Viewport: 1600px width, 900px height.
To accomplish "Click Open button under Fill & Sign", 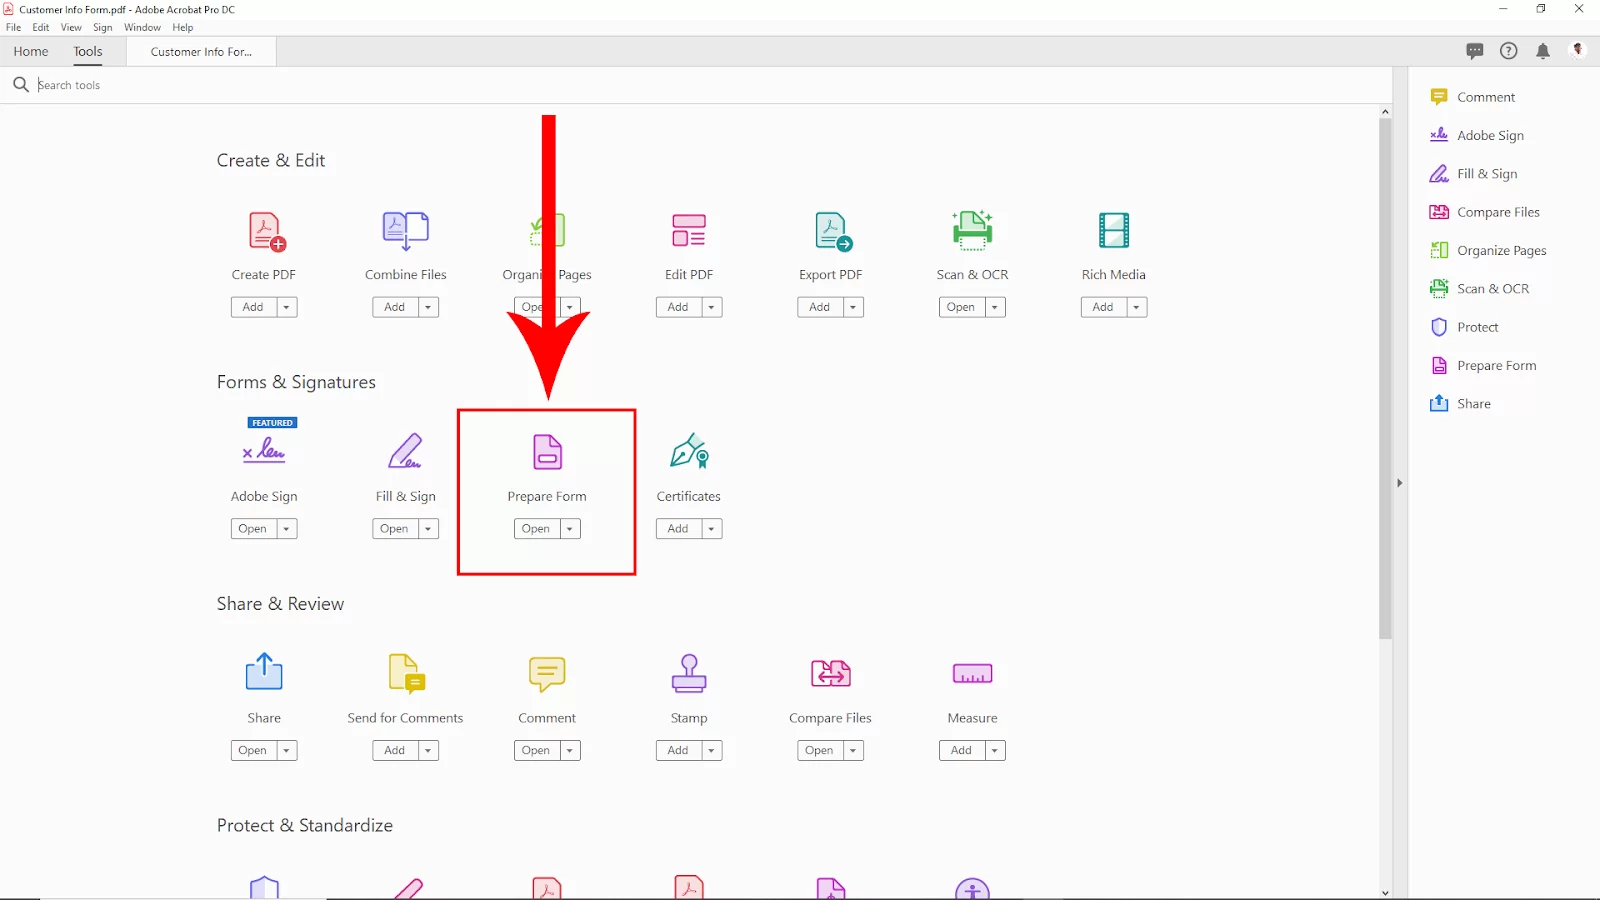I will tap(394, 529).
